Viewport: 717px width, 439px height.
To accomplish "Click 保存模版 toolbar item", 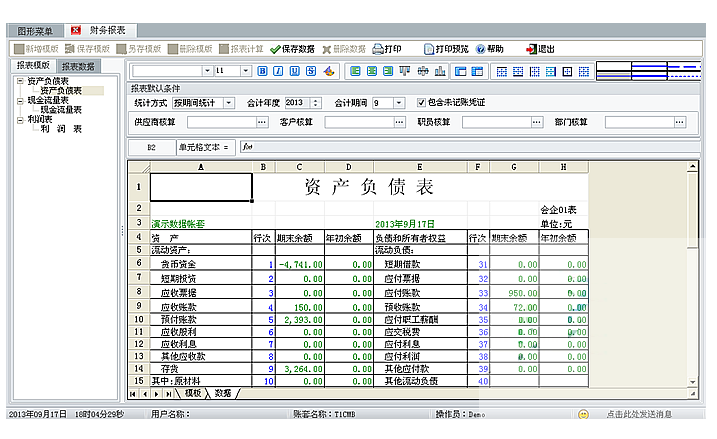I will click(87, 49).
